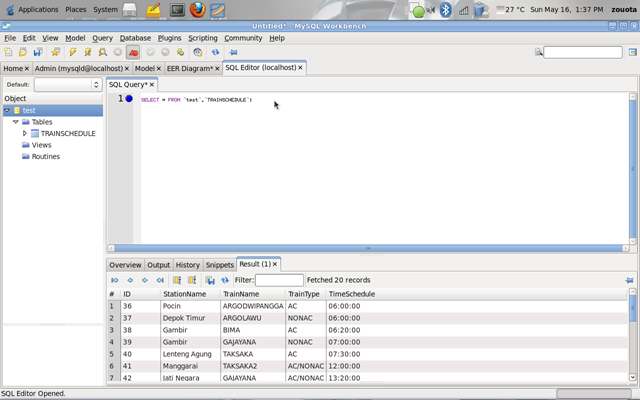The image size is (640, 400).
Task: Close the Result (1) tab
Action: coord(275,264)
